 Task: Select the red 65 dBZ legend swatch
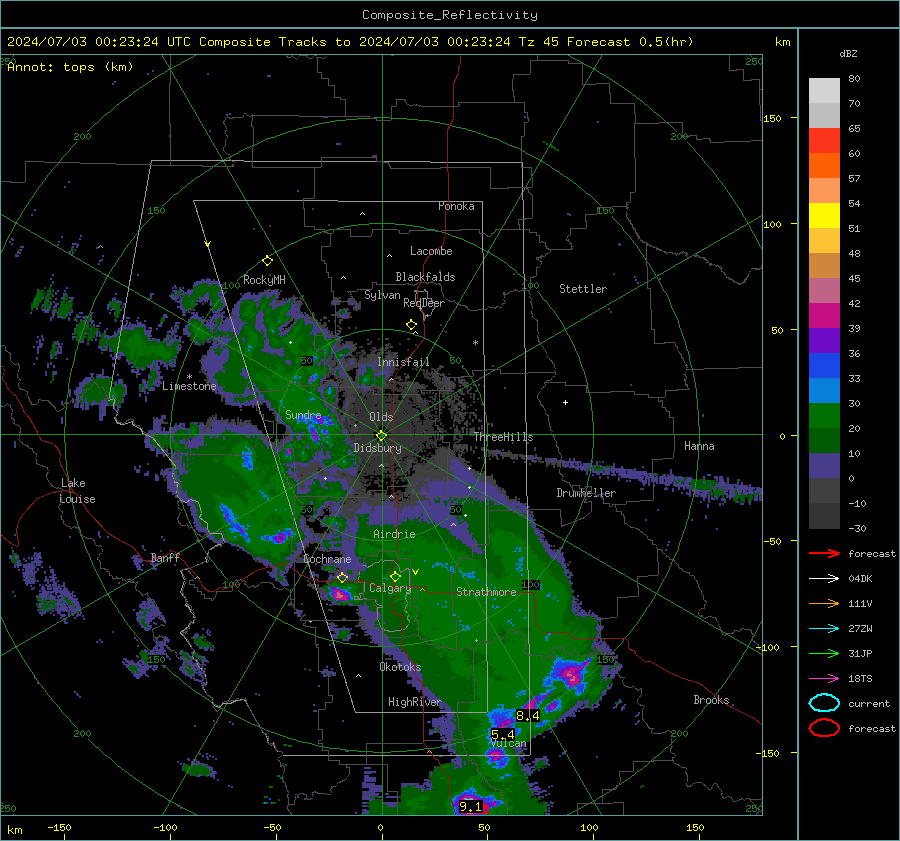[x=824, y=141]
